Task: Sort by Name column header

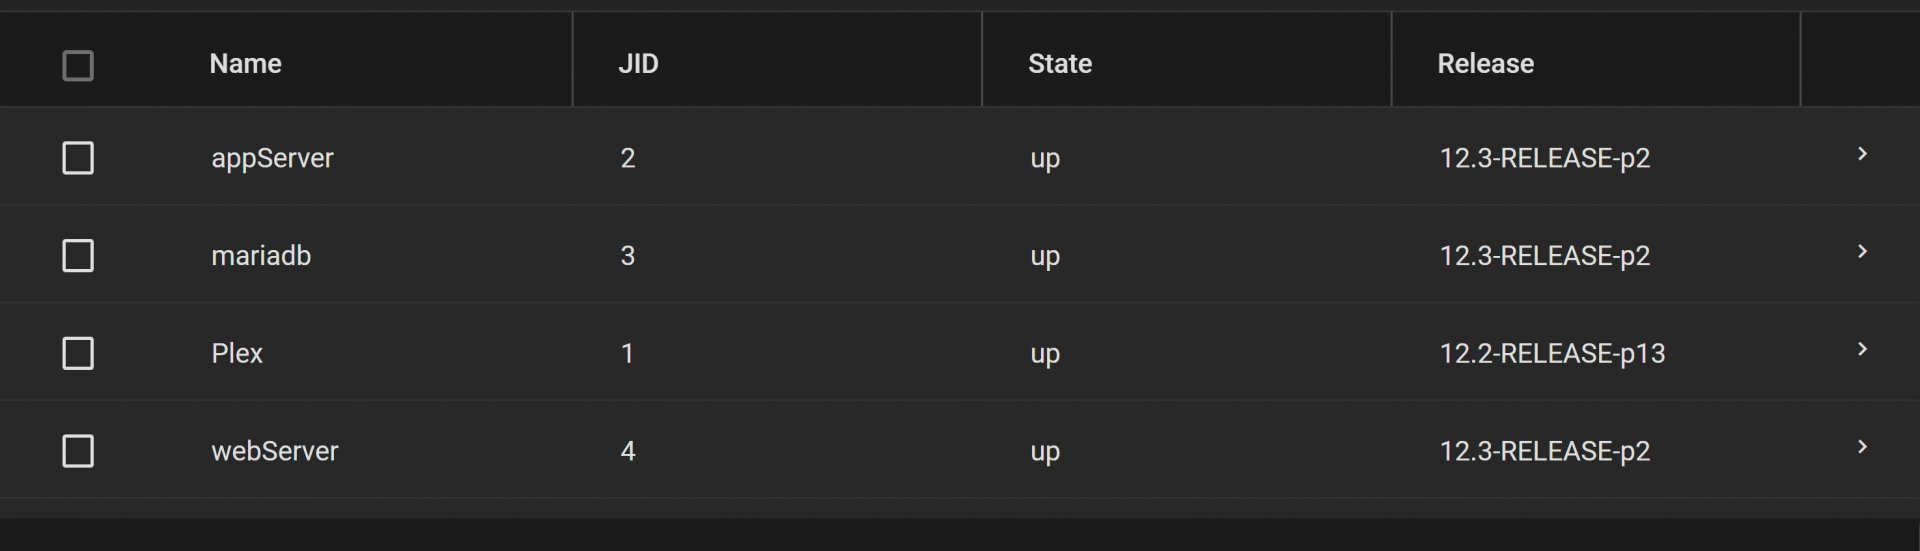Action: pos(246,64)
